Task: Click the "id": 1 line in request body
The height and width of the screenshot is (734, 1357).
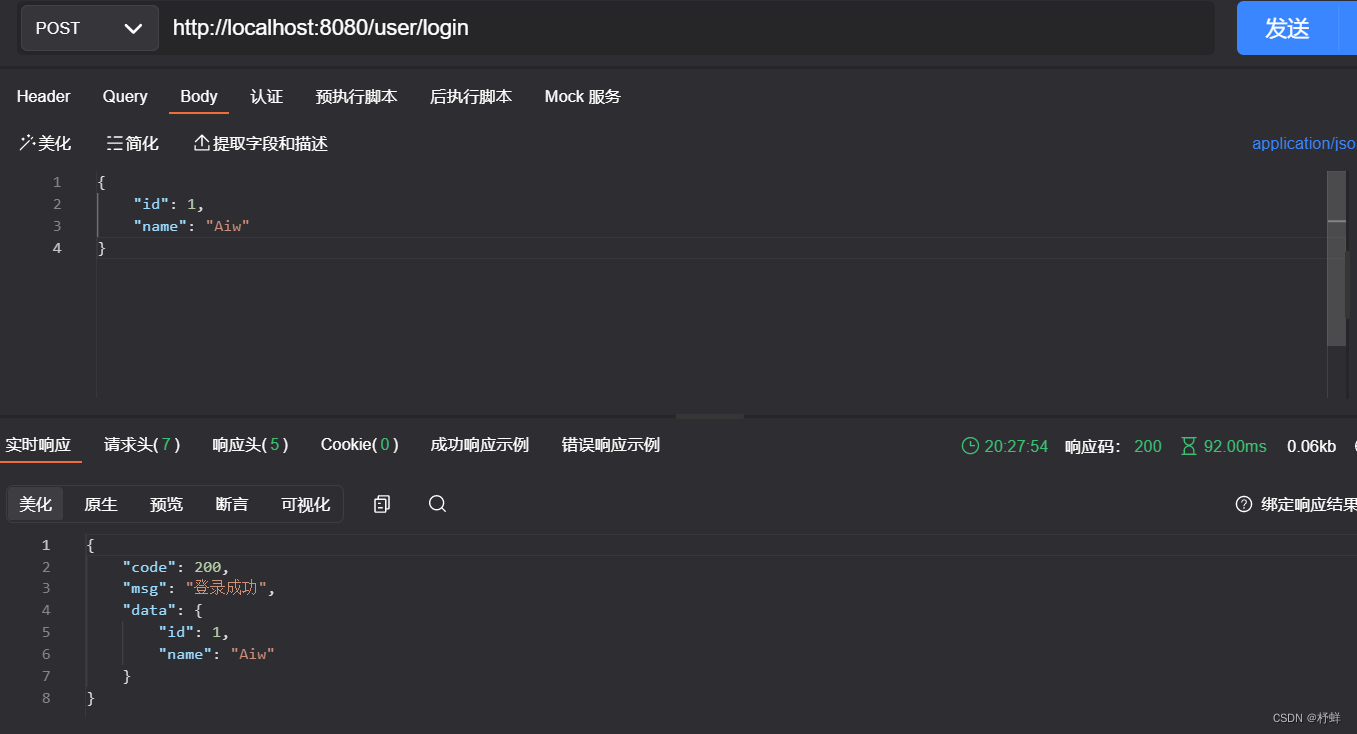Action: click(x=169, y=204)
